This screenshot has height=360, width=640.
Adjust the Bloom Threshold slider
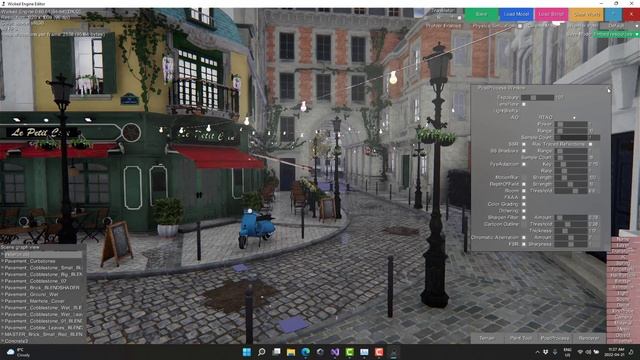coord(571,191)
